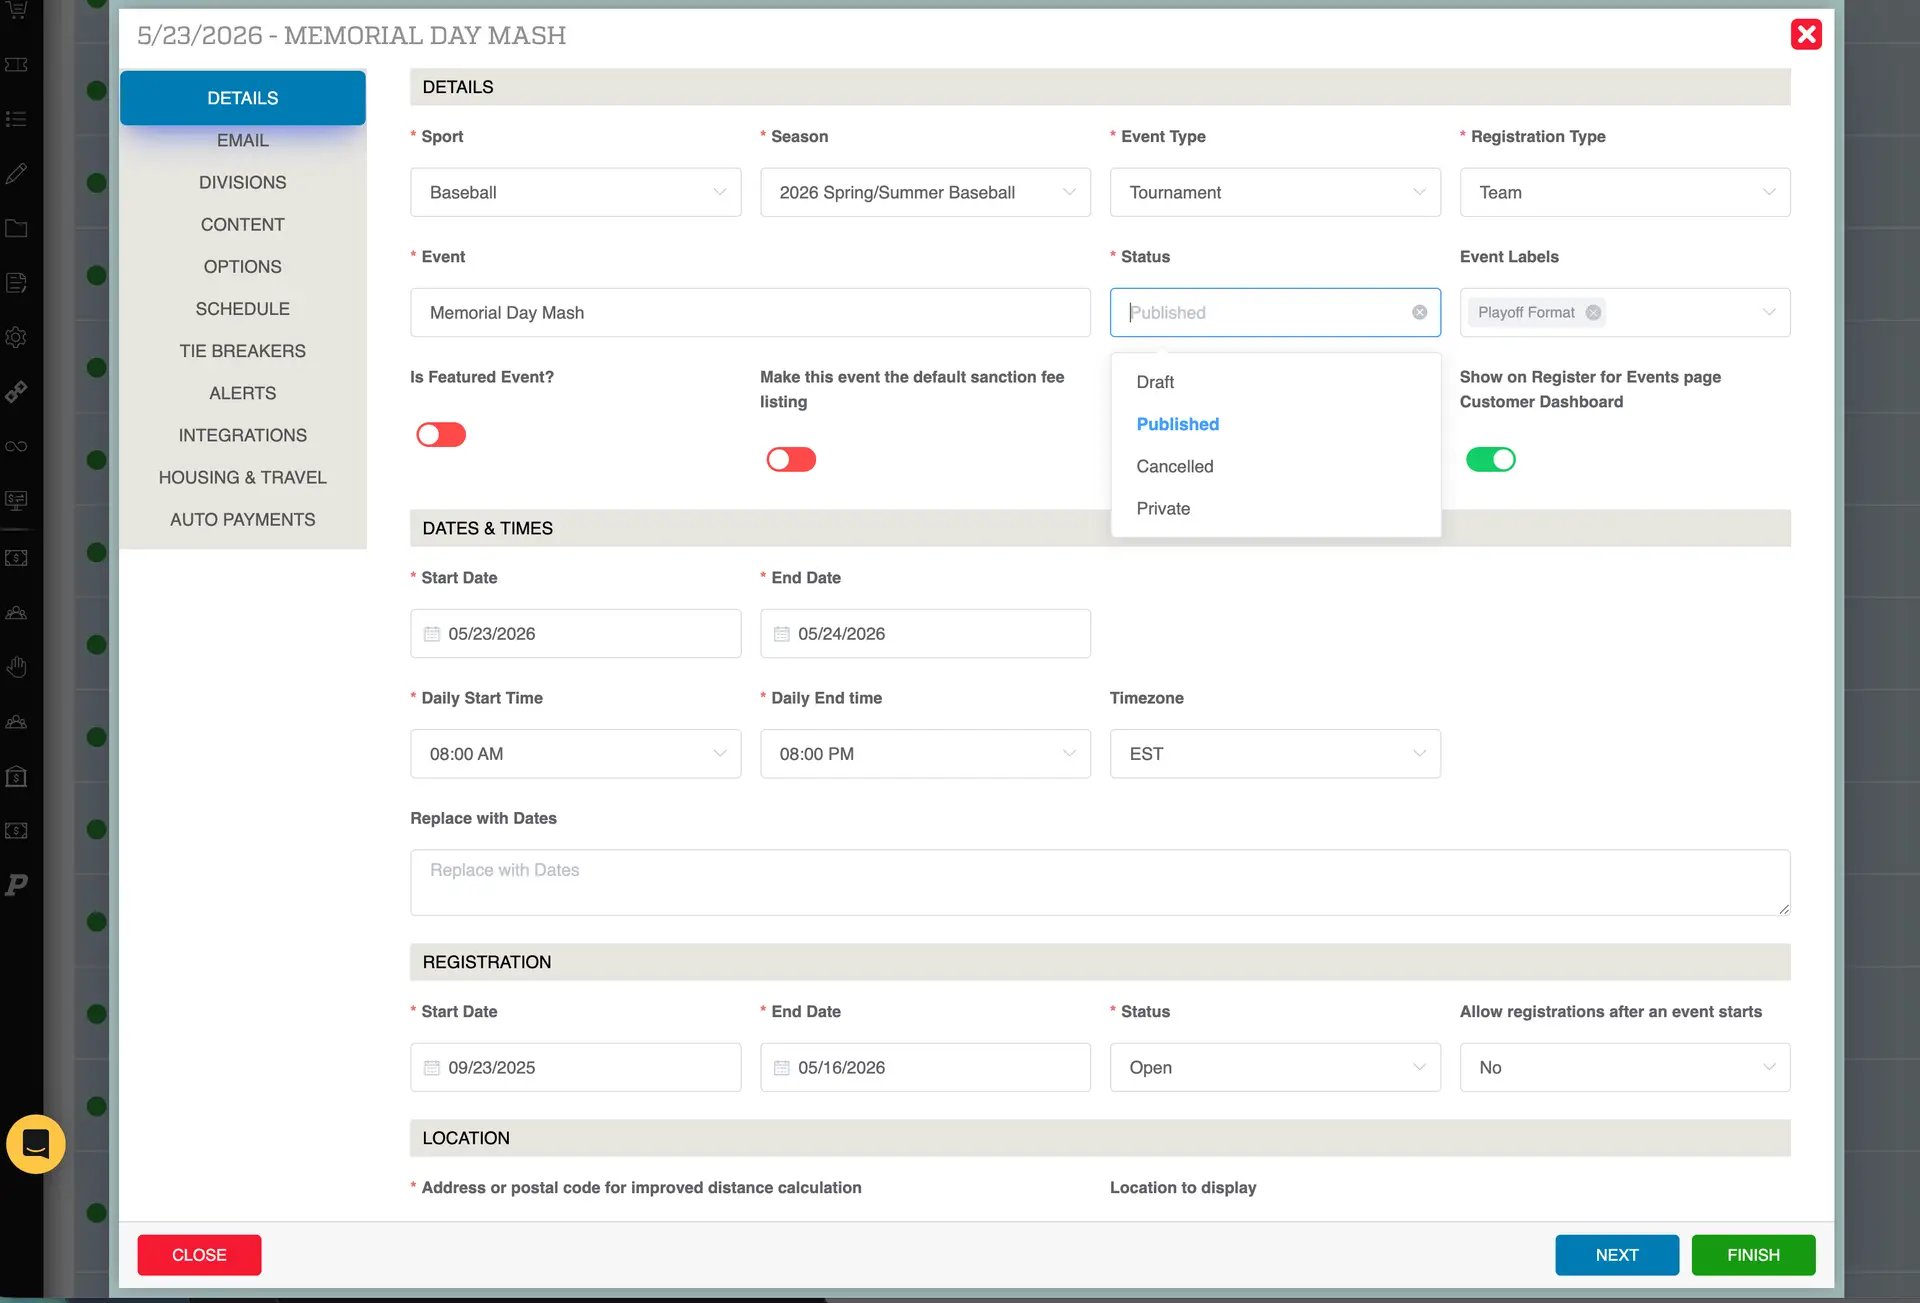
Task: Open the TIE BREAKERS tab
Action: pos(243,351)
